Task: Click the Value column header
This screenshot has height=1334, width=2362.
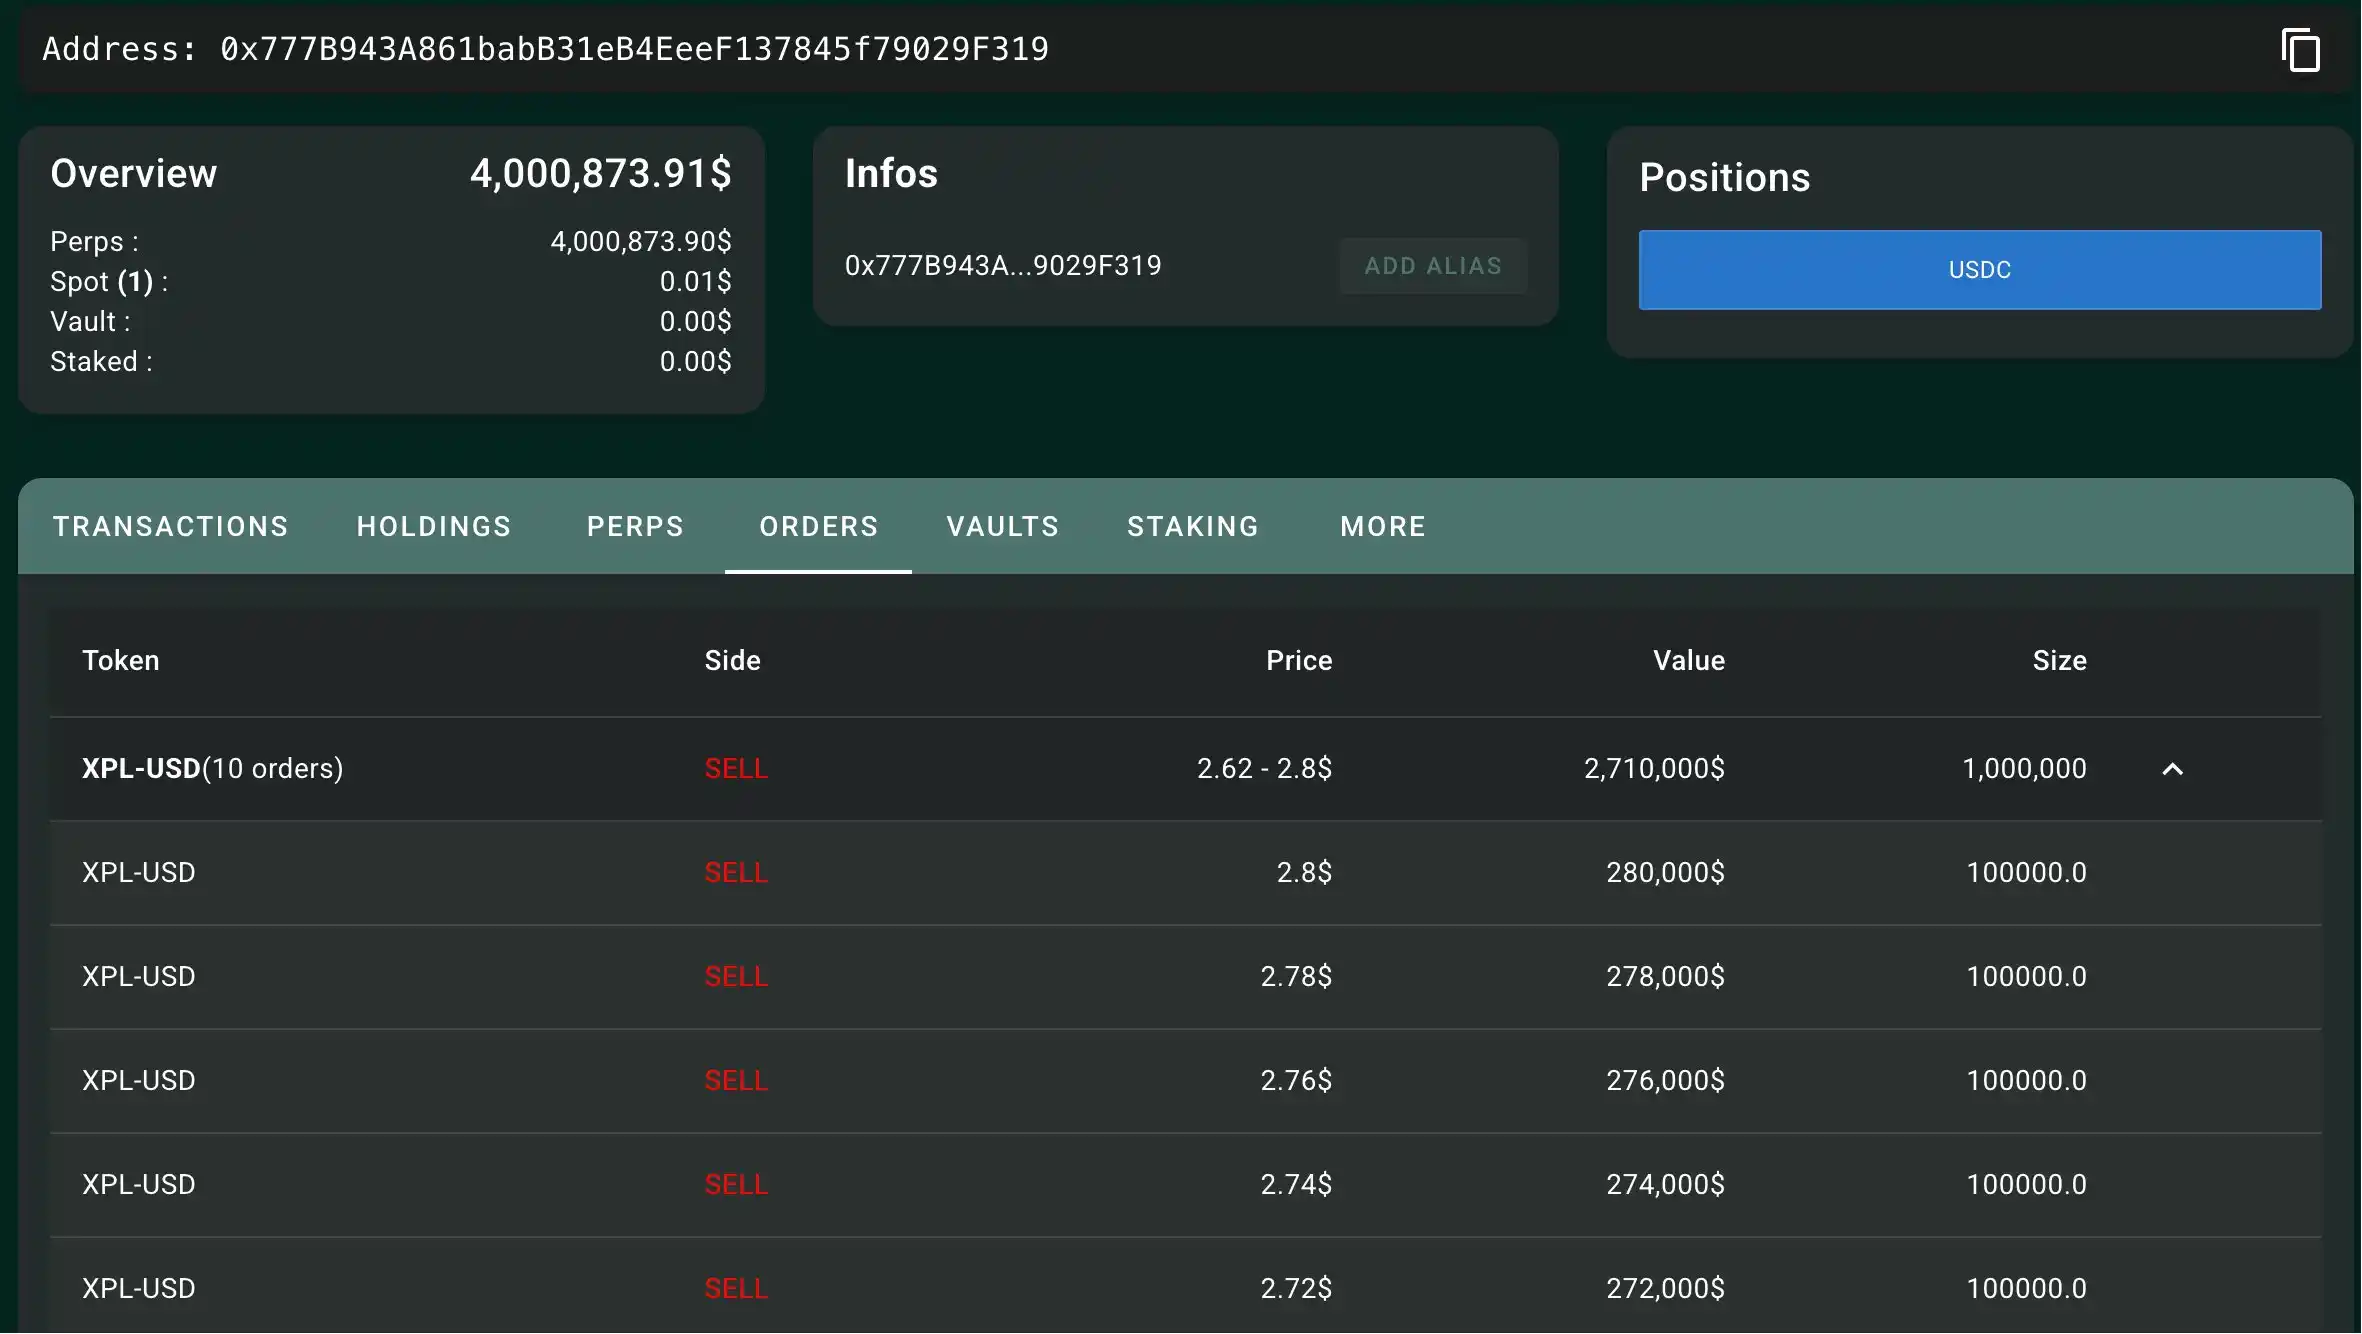Action: pos(1688,661)
